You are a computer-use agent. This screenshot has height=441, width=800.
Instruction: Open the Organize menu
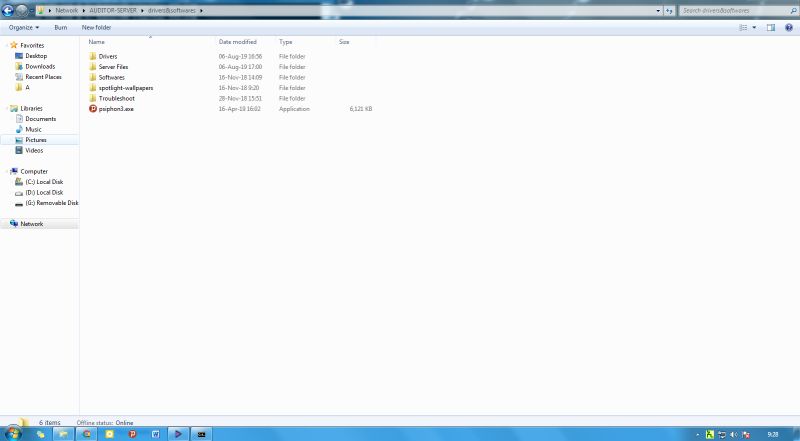pyautogui.click(x=24, y=28)
